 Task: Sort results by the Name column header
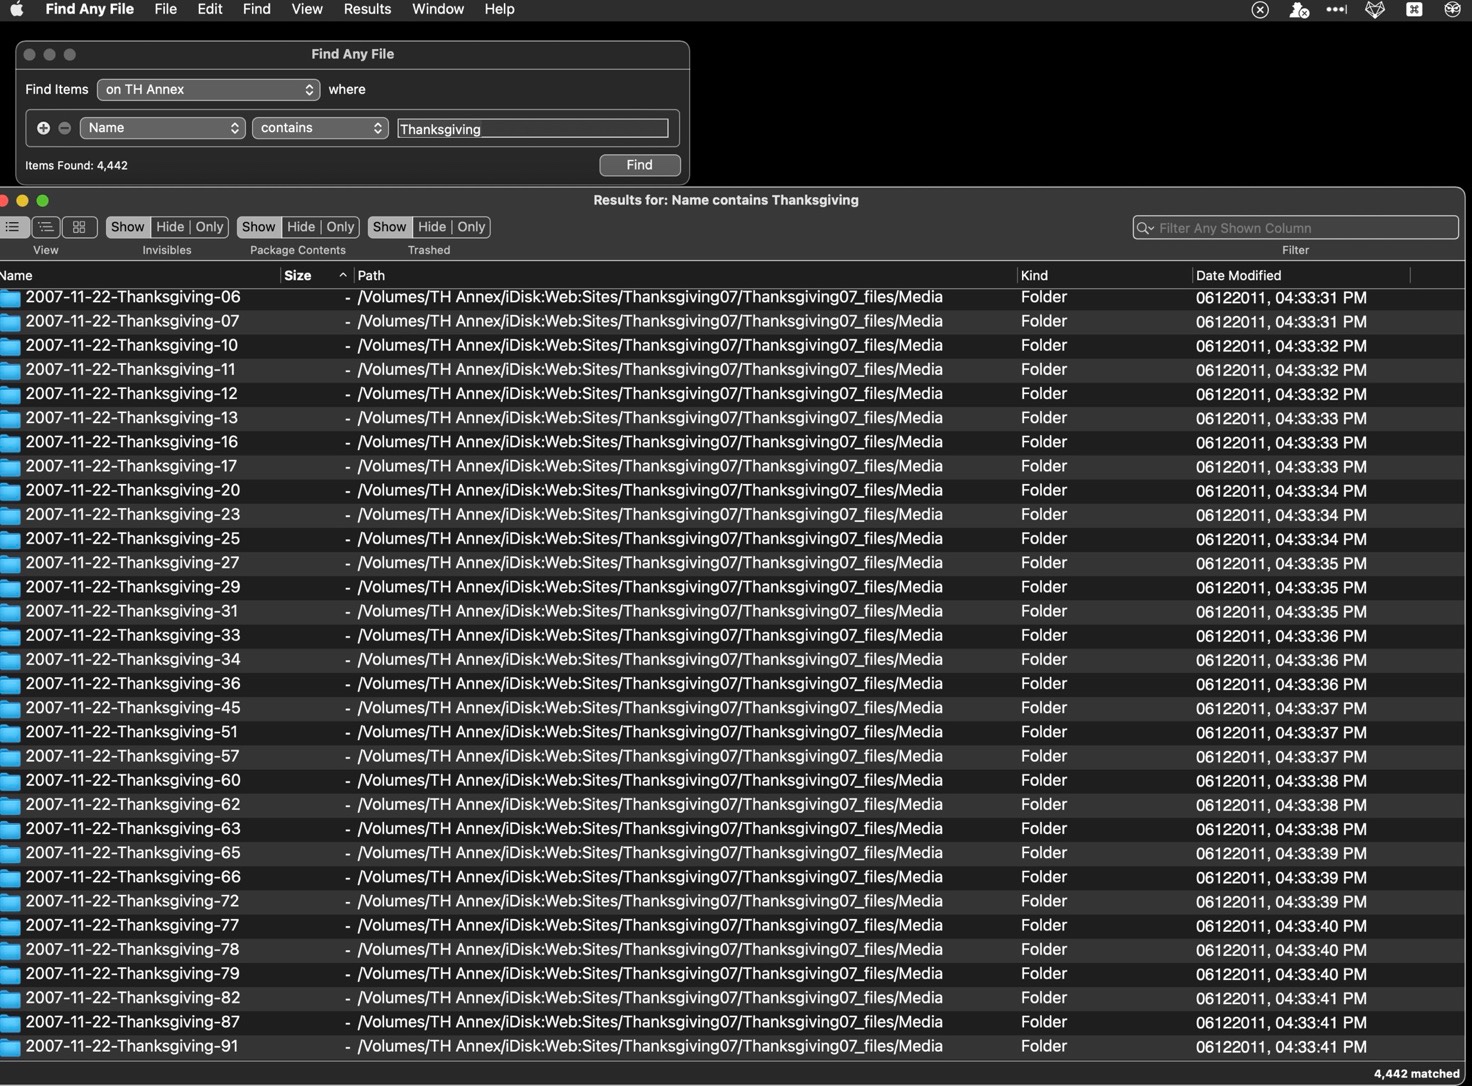tap(140, 275)
